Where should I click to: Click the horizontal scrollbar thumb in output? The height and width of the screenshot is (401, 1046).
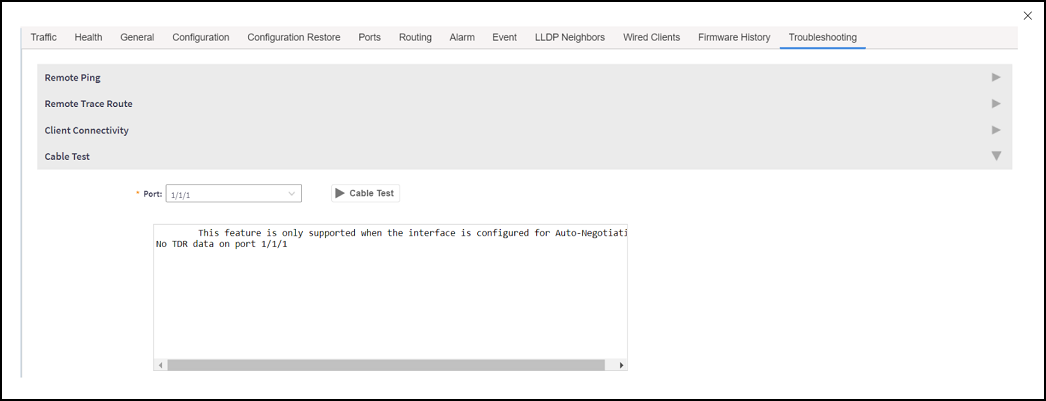pos(386,365)
